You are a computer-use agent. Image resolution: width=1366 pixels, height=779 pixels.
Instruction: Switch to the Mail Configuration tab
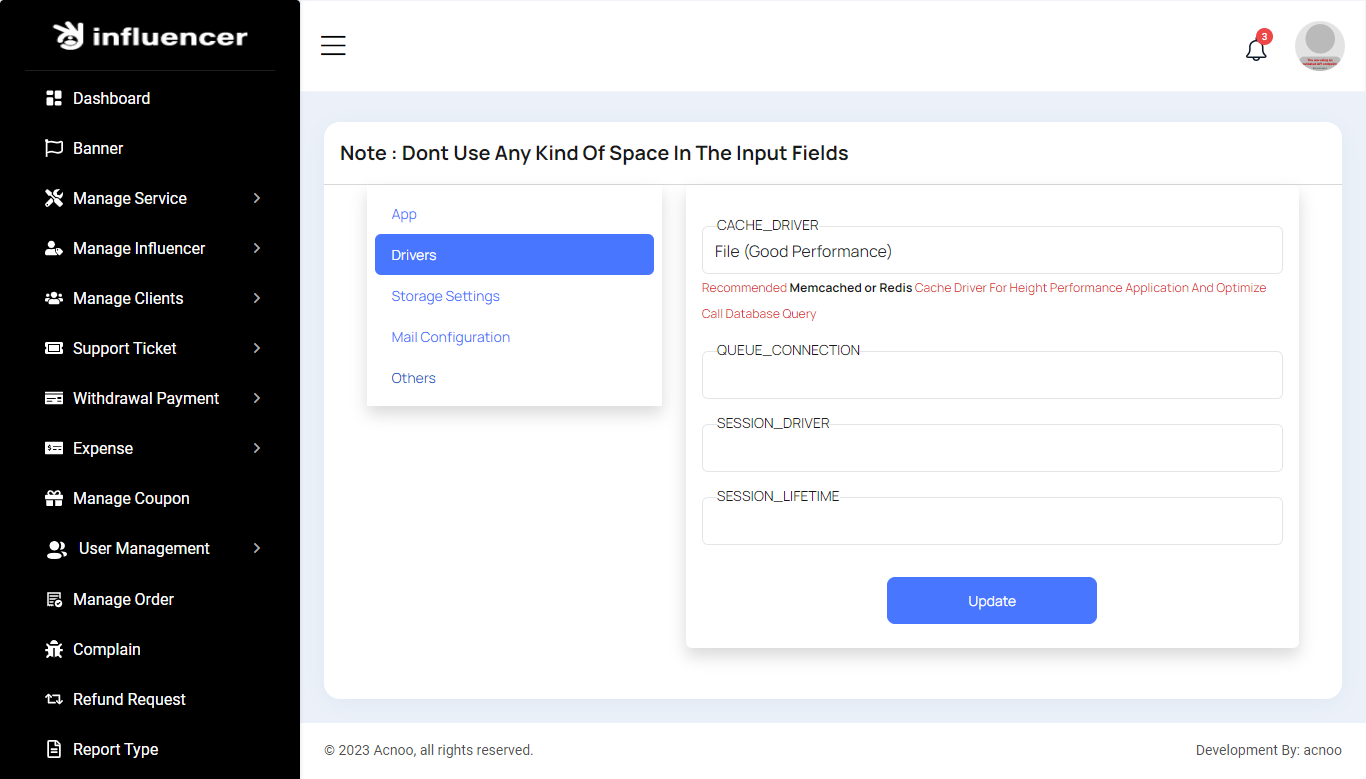click(450, 337)
